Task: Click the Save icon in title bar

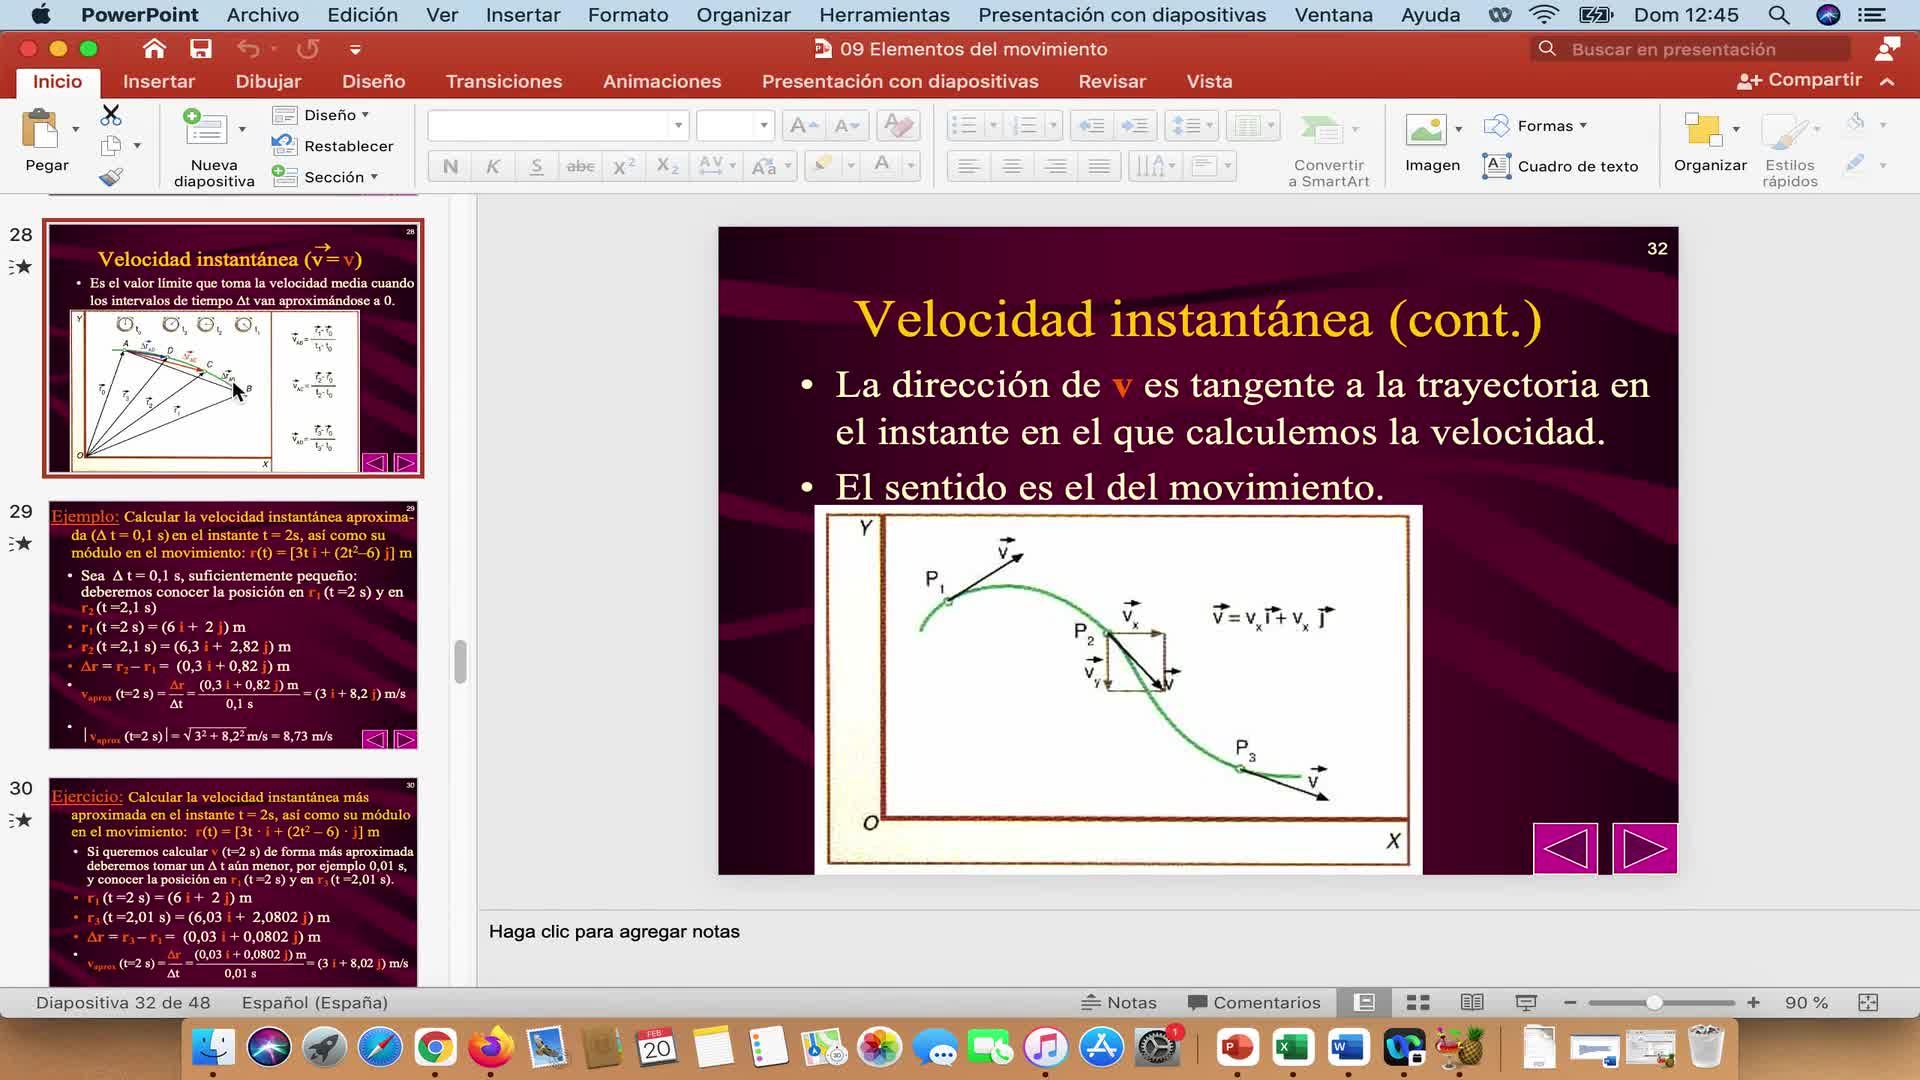Action: (x=201, y=49)
